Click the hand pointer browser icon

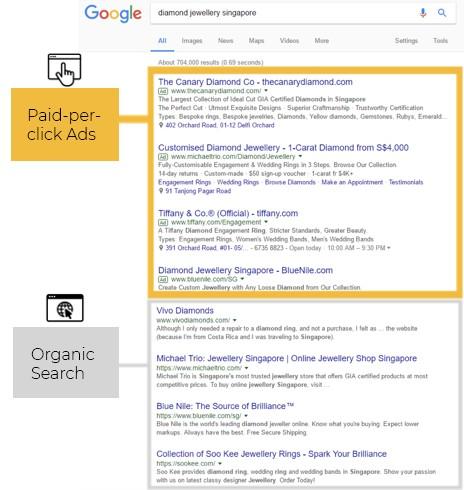pos(64,70)
